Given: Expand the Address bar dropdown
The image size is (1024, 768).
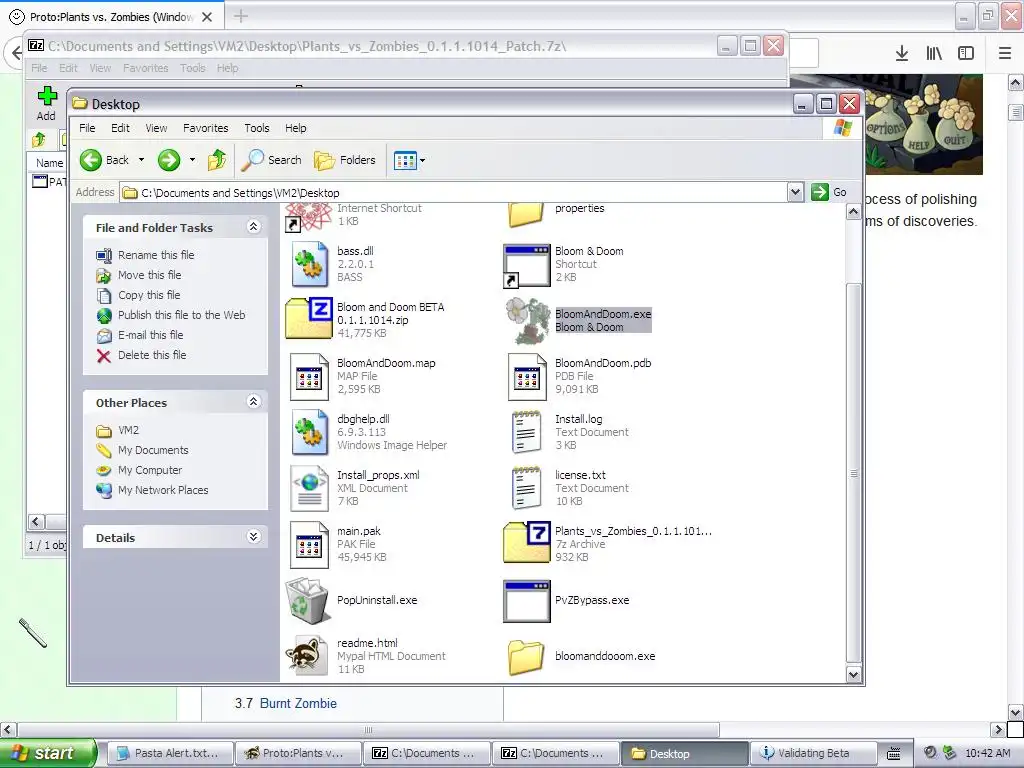Looking at the screenshot, I should coord(795,192).
